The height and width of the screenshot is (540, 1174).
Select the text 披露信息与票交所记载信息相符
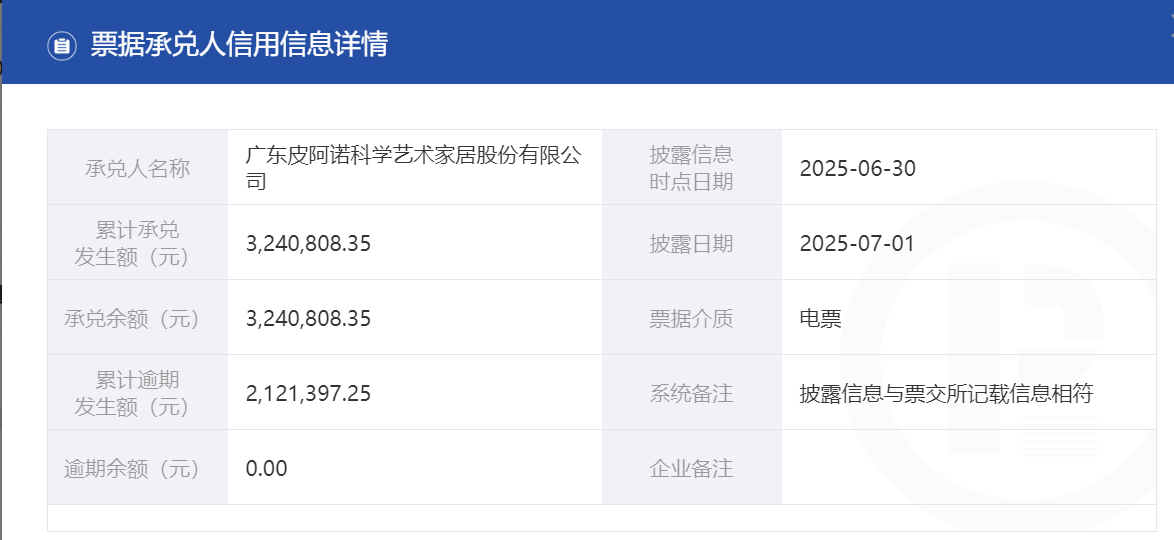[x=946, y=394]
